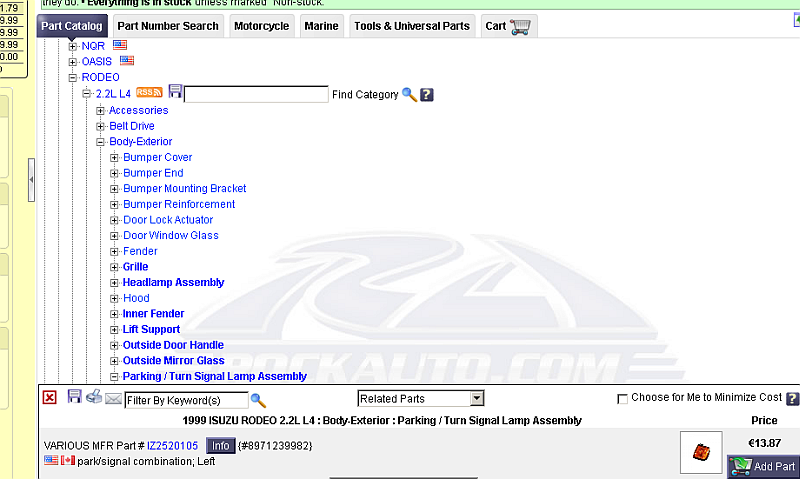Image resolution: width=800 pixels, height=479 pixels.
Task: Expand the NQR model node
Action: (x=73, y=46)
